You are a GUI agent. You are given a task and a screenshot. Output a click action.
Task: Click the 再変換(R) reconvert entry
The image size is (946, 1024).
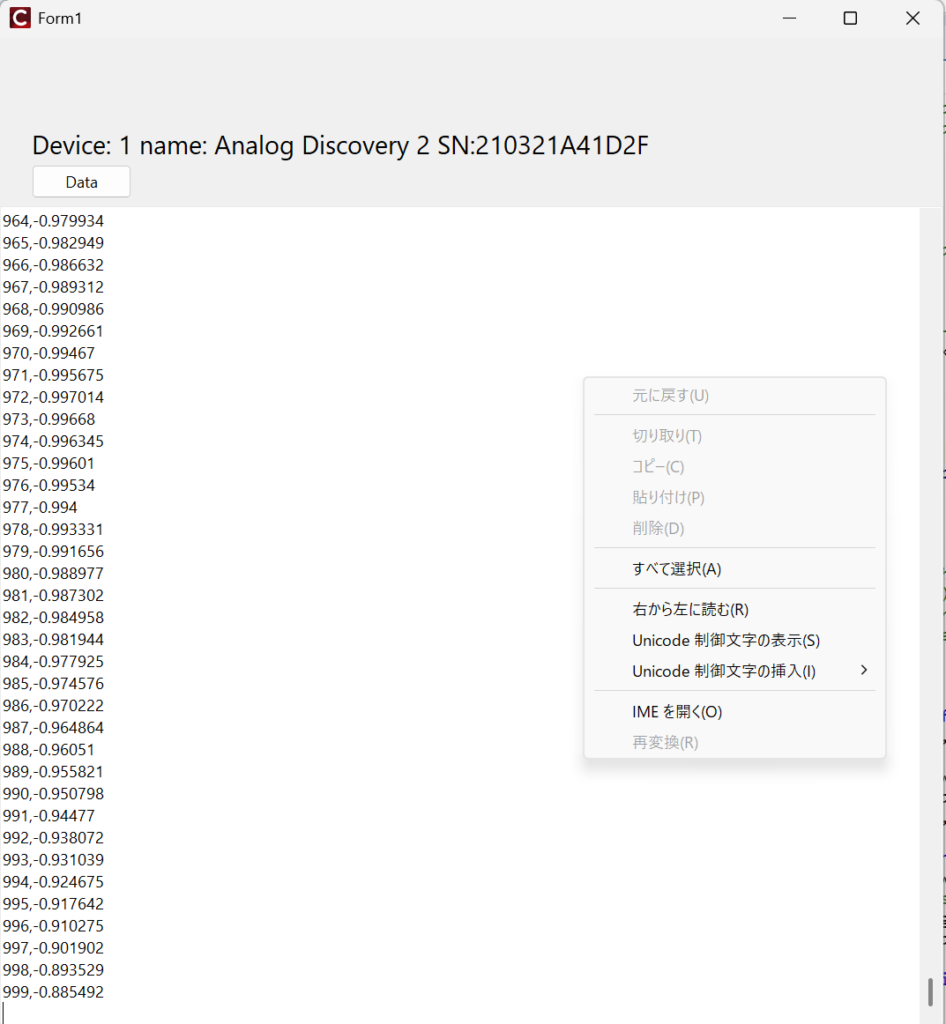click(665, 742)
